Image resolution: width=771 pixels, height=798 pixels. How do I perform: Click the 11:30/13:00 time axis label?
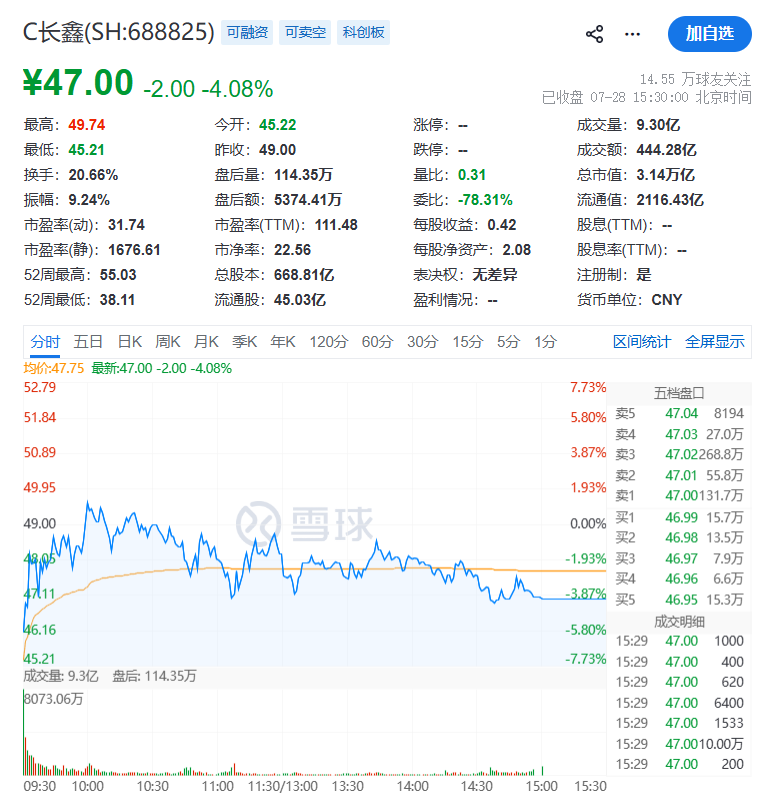tap(282, 786)
